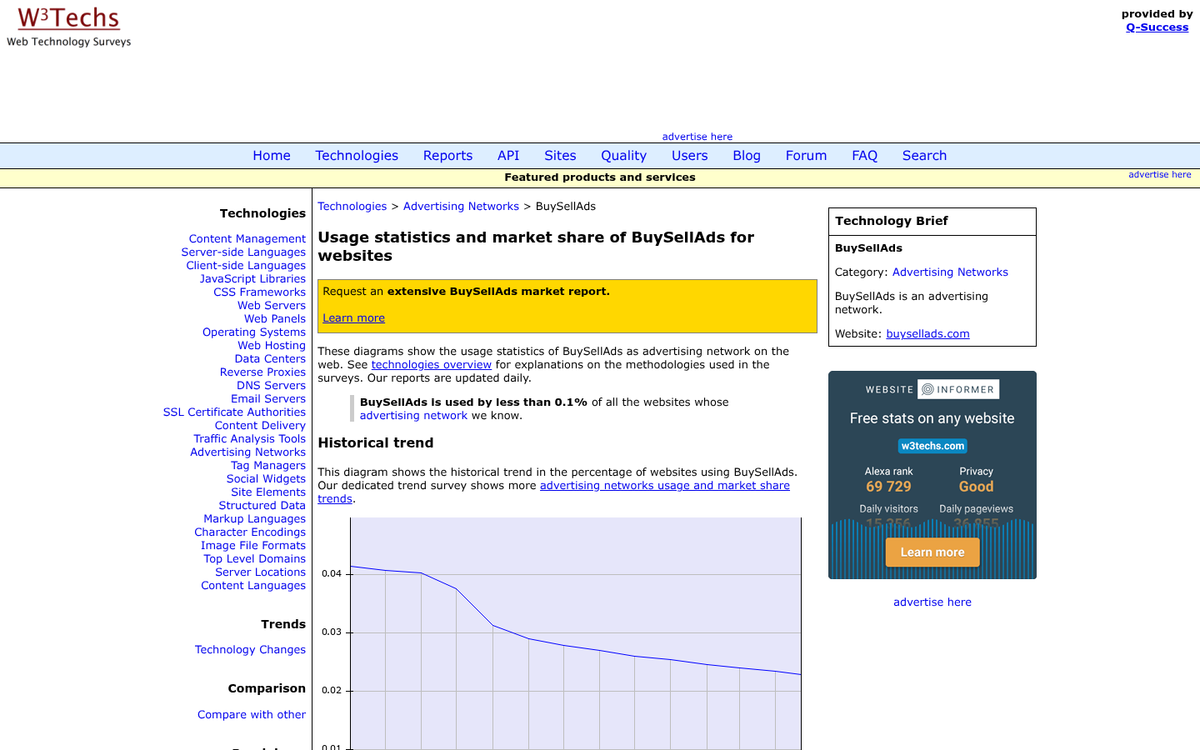Screen dimensions: 1200x750
Task: Select SSL Certificate Authorities in the sidebar
Action: point(234,411)
